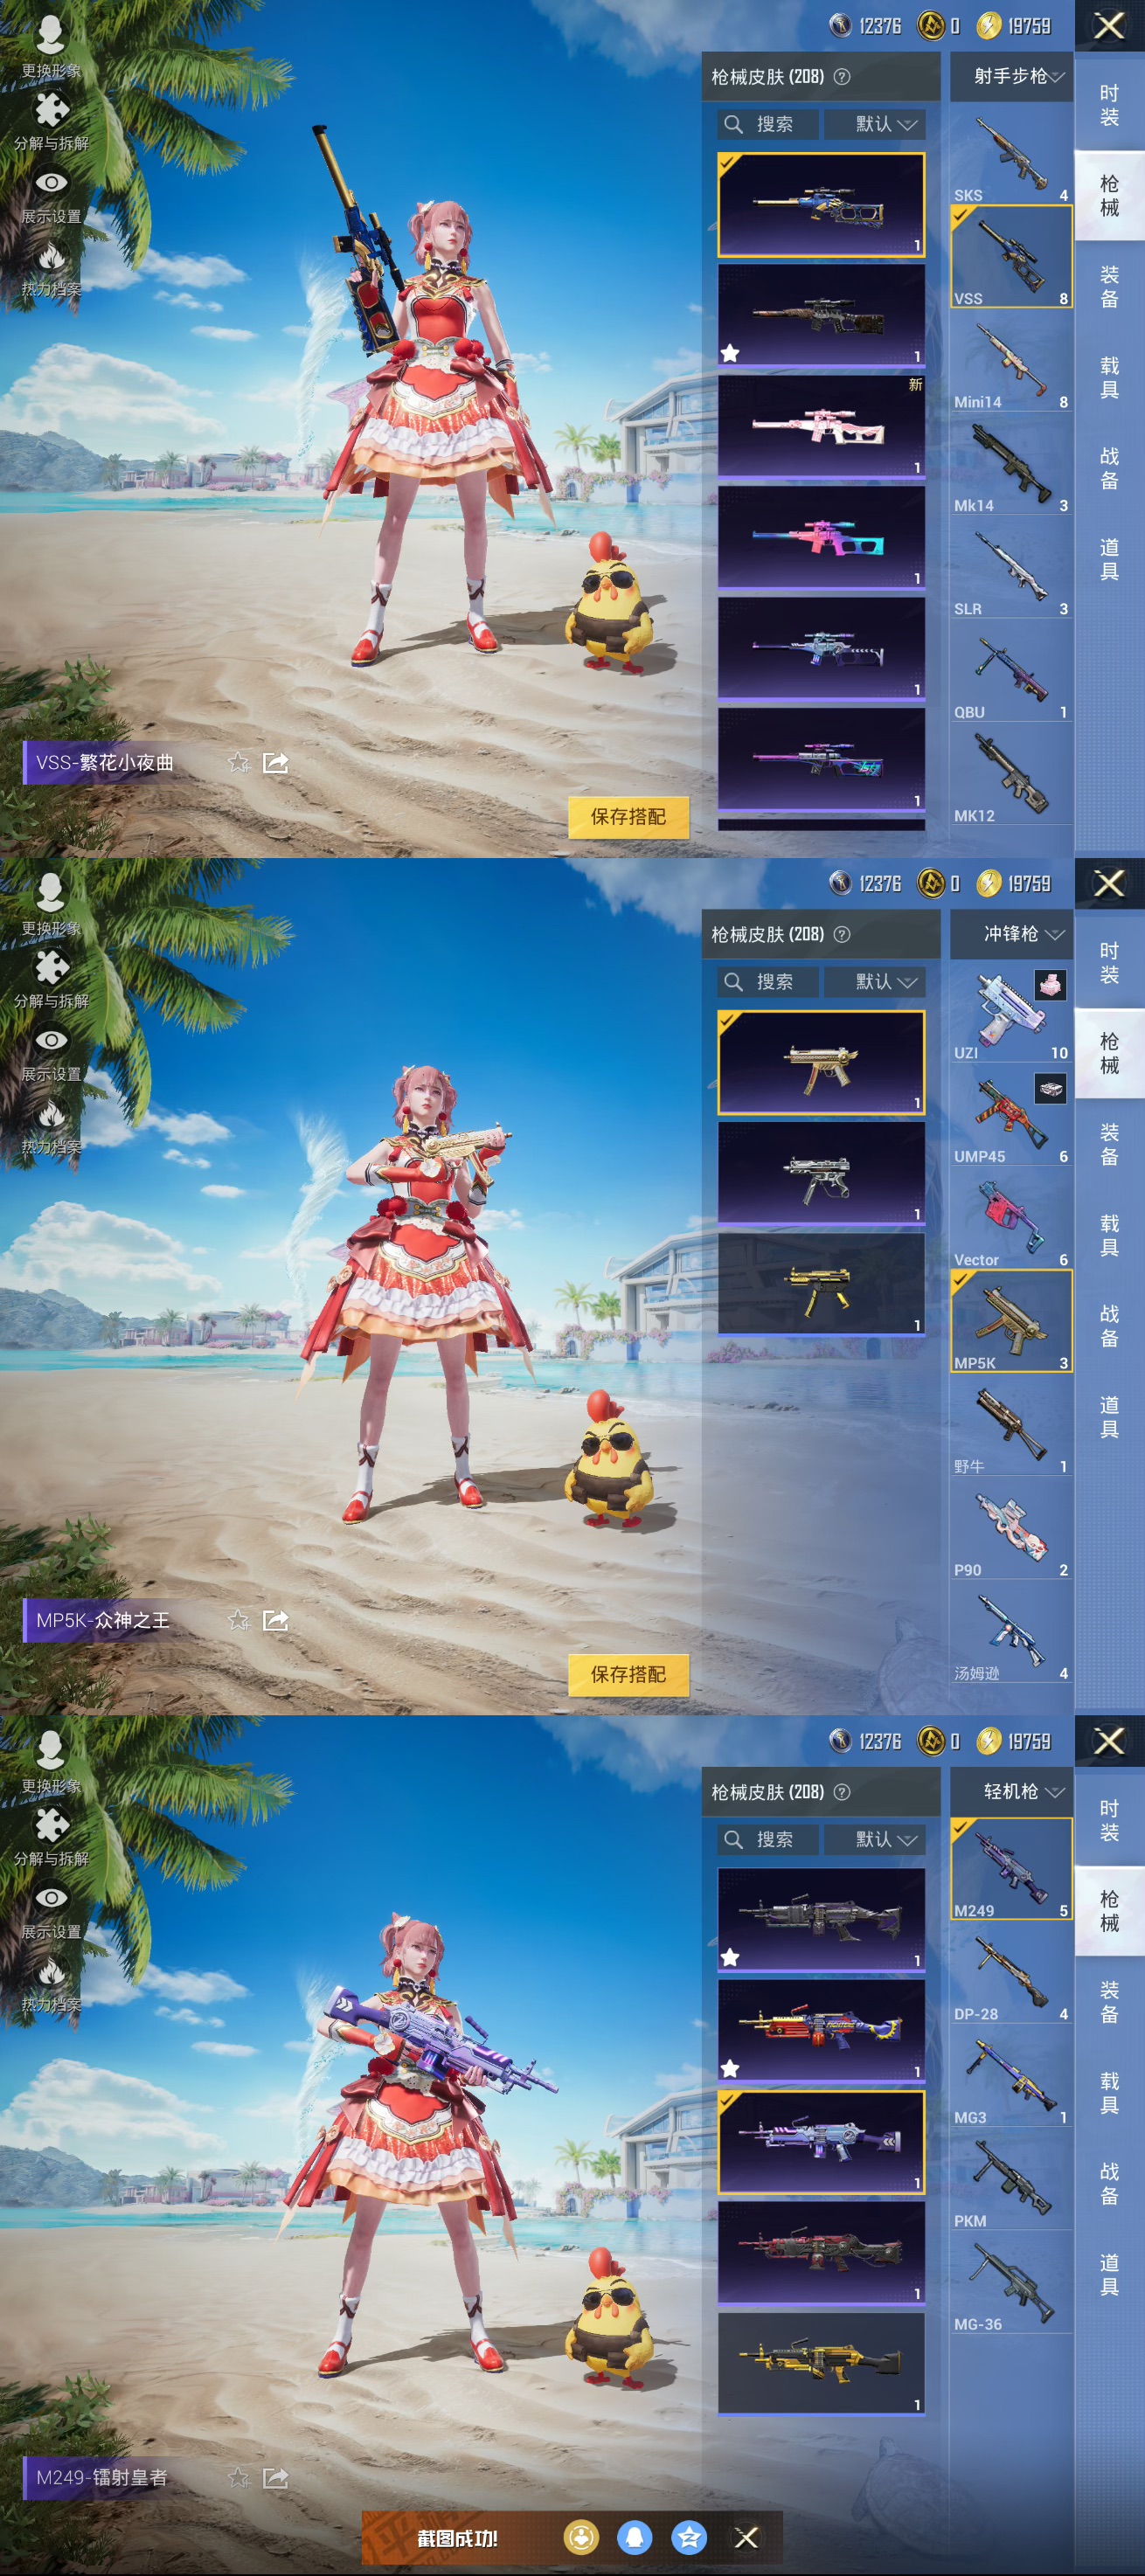Click 搜索 search field on 冲锋枪 screen
The height and width of the screenshot is (2576, 1145).
768,982
